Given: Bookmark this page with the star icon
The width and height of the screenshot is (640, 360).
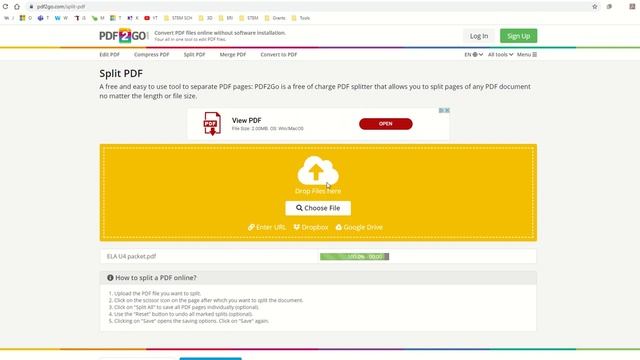Looking at the screenshot, I should pyautogui.click(x=595, y=7).
